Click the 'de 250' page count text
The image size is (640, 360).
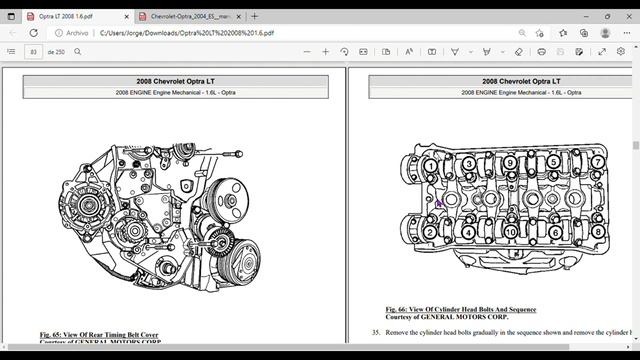coord(56,52)
